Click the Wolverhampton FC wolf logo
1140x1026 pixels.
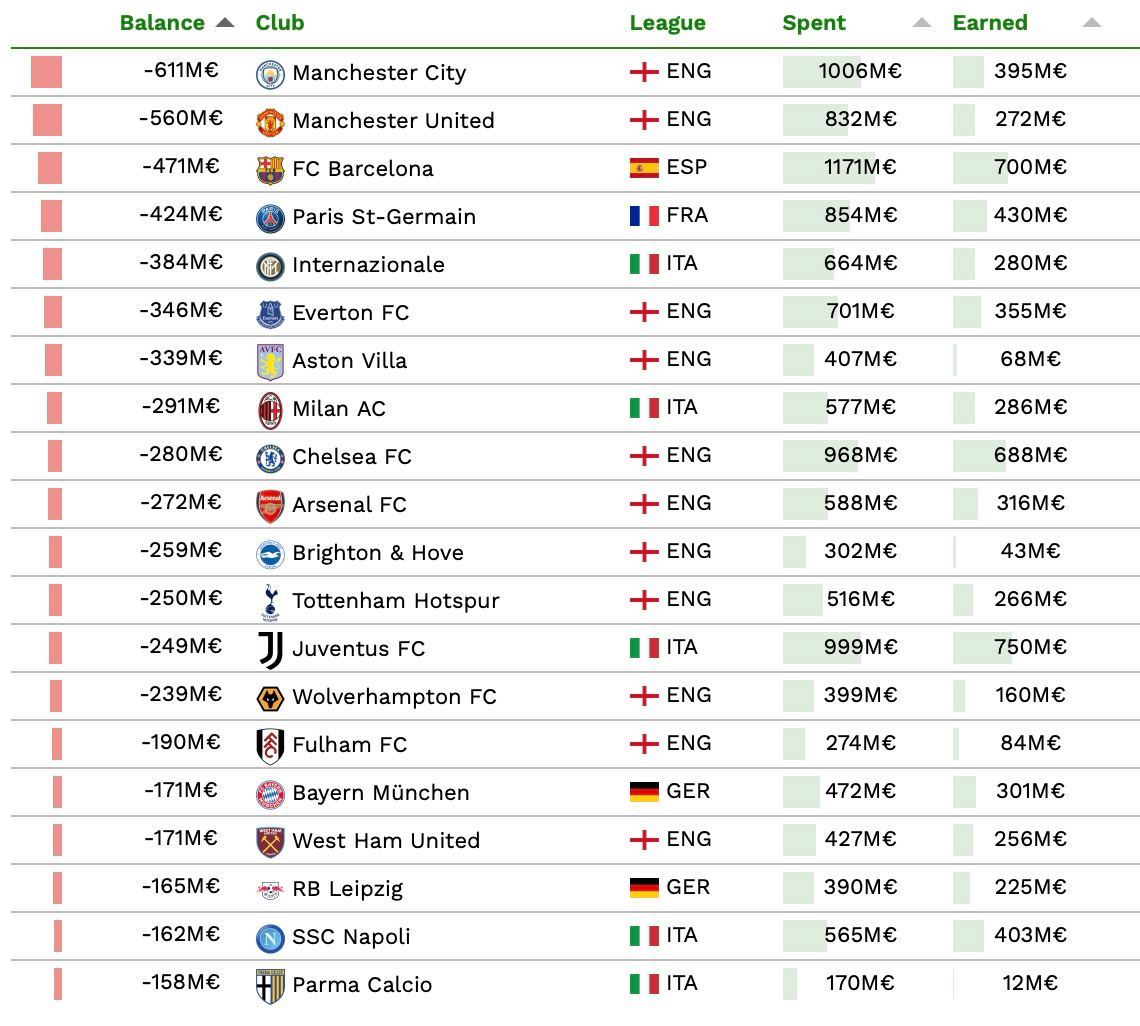pyautogui.click(x=270, y=698)
